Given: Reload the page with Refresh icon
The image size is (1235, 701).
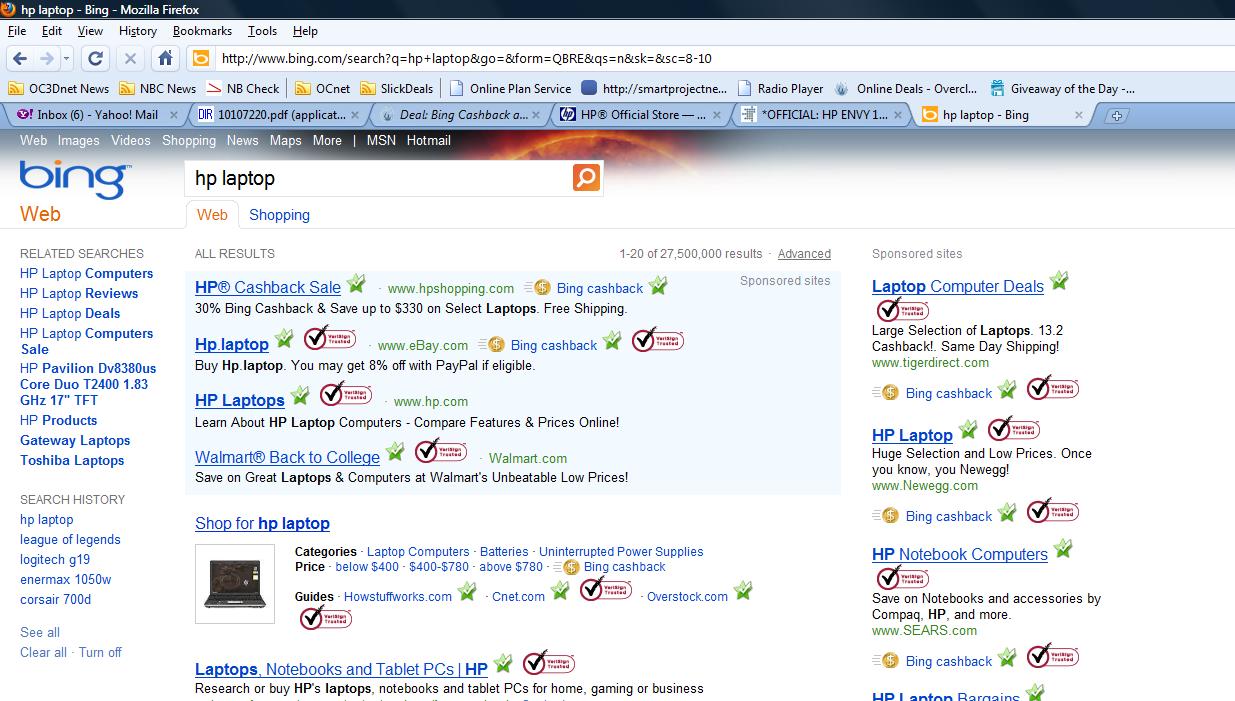Looking at the screenshot, I should (96, 58).
